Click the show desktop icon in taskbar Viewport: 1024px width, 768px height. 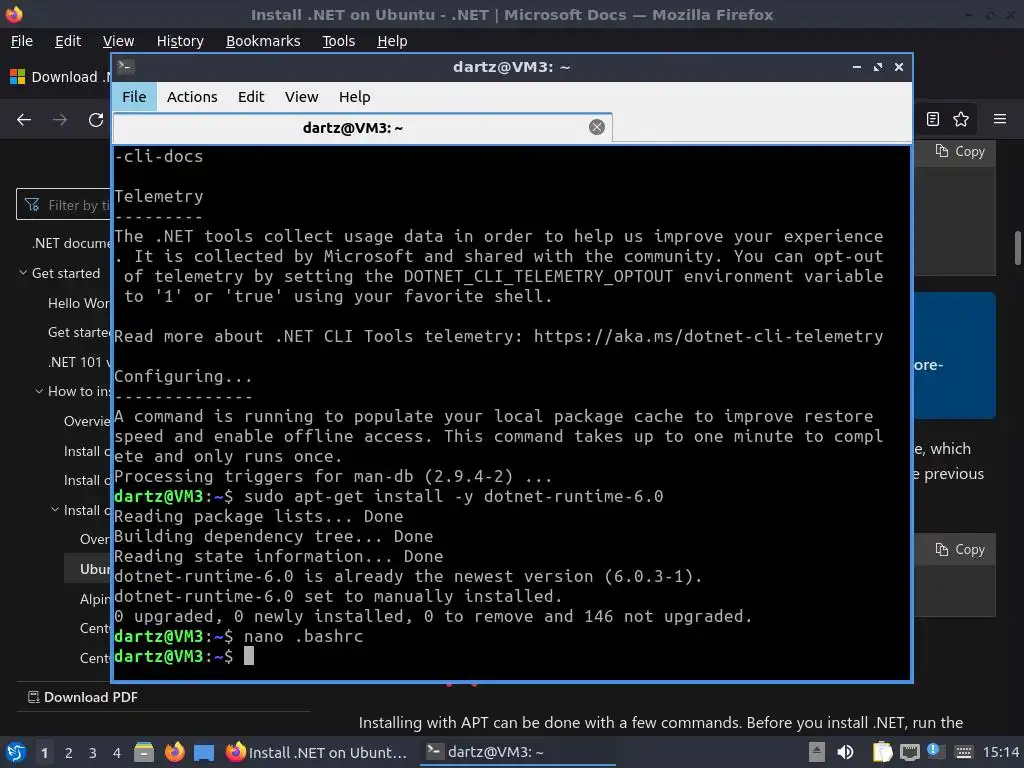coord(204,752)
